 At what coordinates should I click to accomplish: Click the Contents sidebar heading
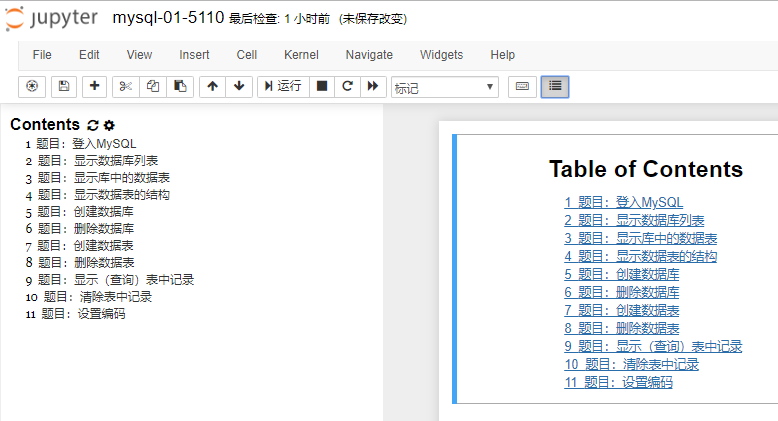point(45,125)
